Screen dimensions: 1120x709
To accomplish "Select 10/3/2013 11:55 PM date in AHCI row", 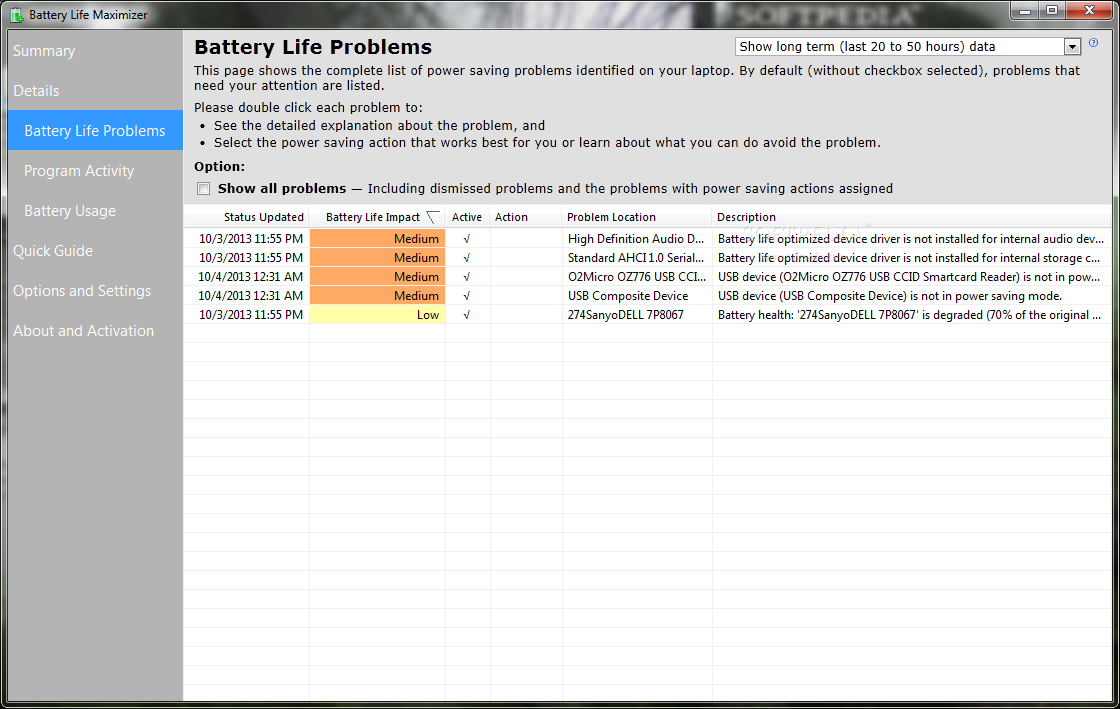I will 251,258.
